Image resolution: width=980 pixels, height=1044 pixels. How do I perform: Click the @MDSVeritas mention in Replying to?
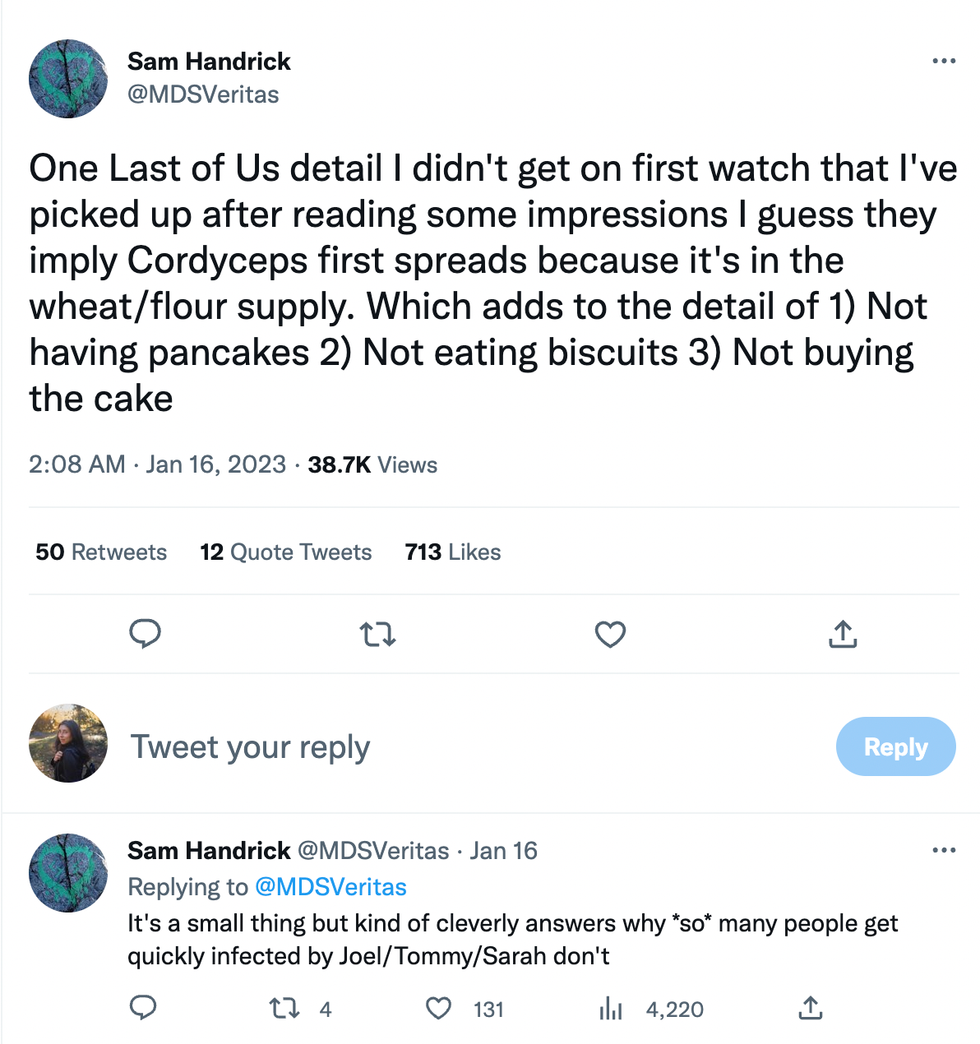click(x=330, y=887)
